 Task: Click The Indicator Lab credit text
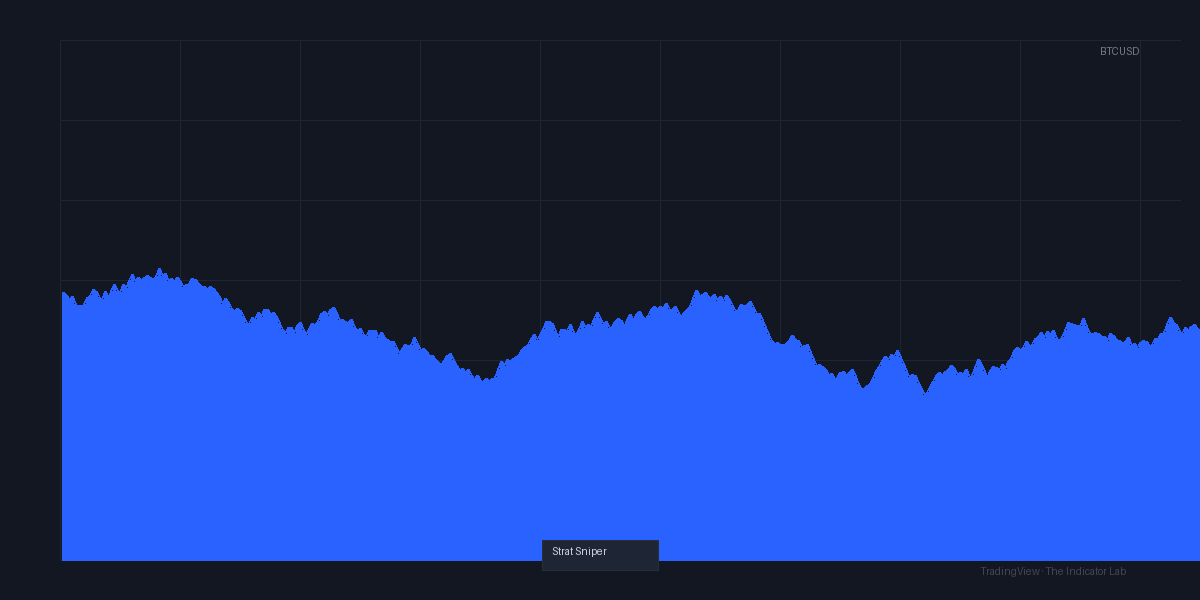point(1085,571)
